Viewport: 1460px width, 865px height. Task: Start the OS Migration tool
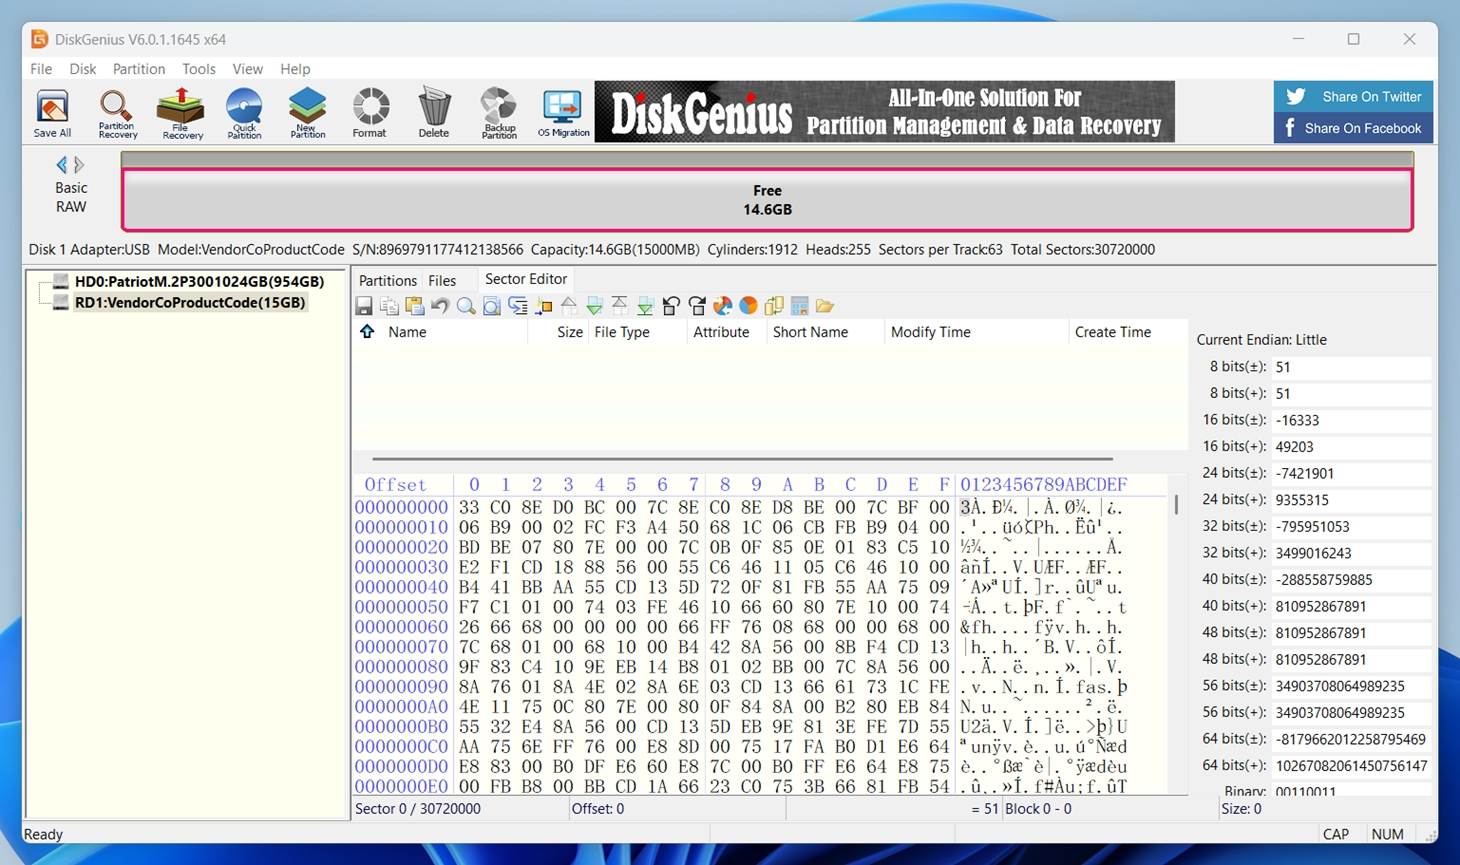point(563,113)
